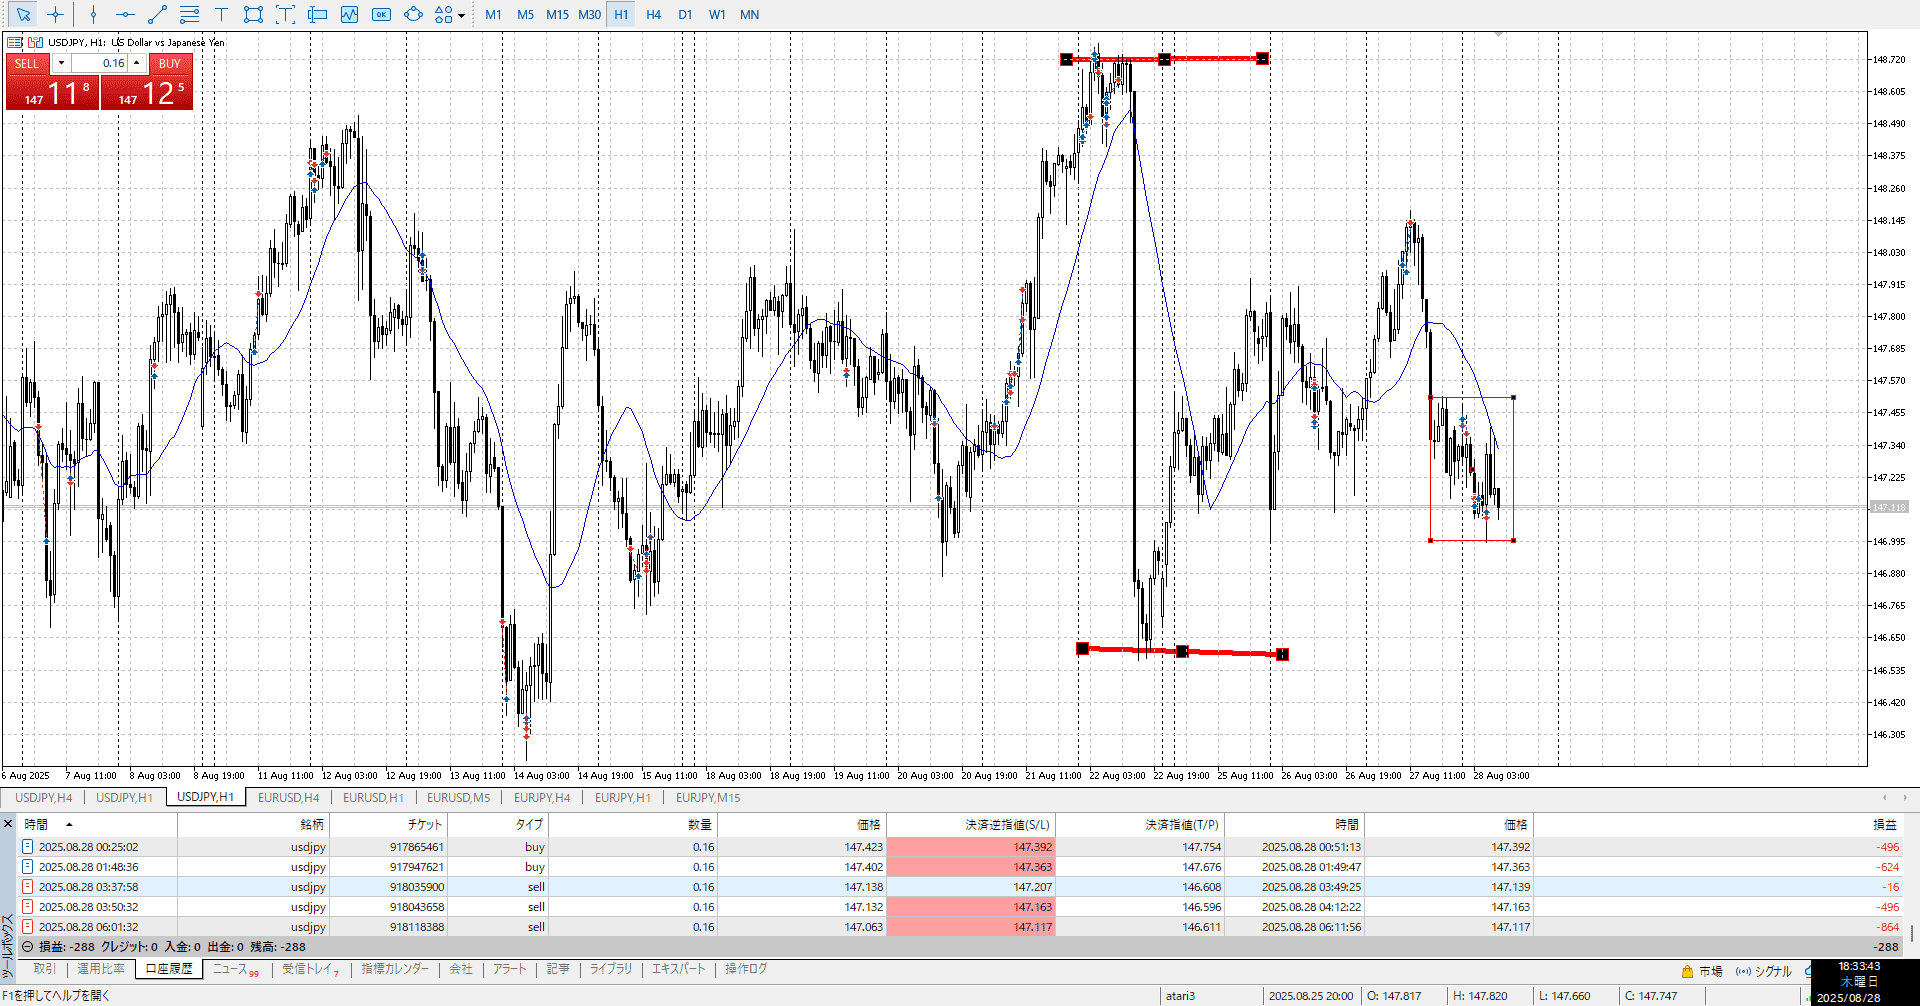This screenshot has width=1920, height=1006.
Task: Pick the vertical line drawing tool
Action: click(93, 15)
